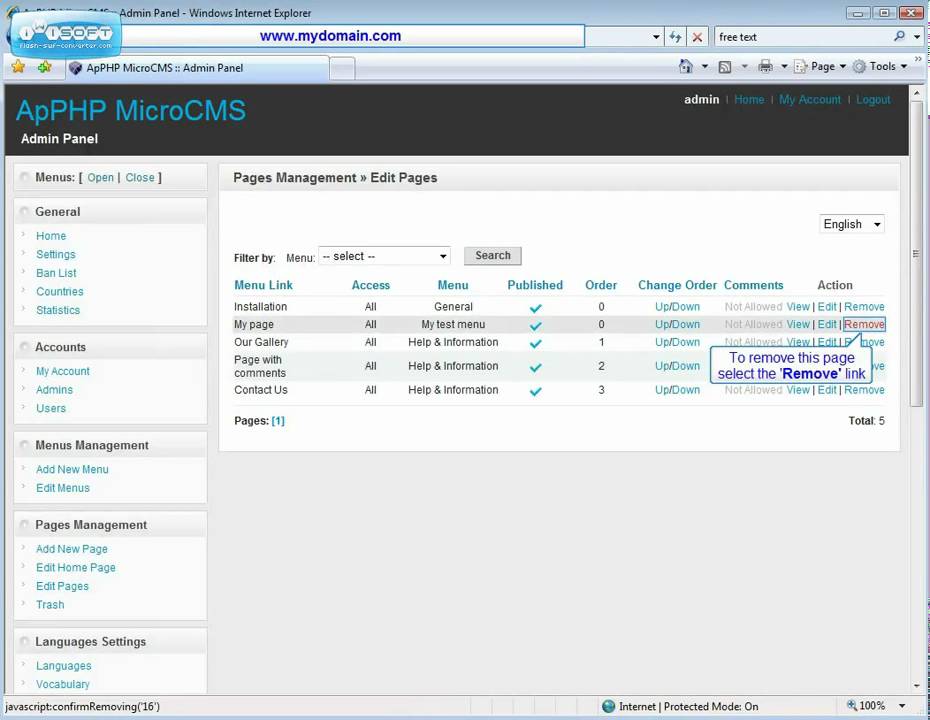Open My Account in the header

pyautogui.click(x=810, y=100)
